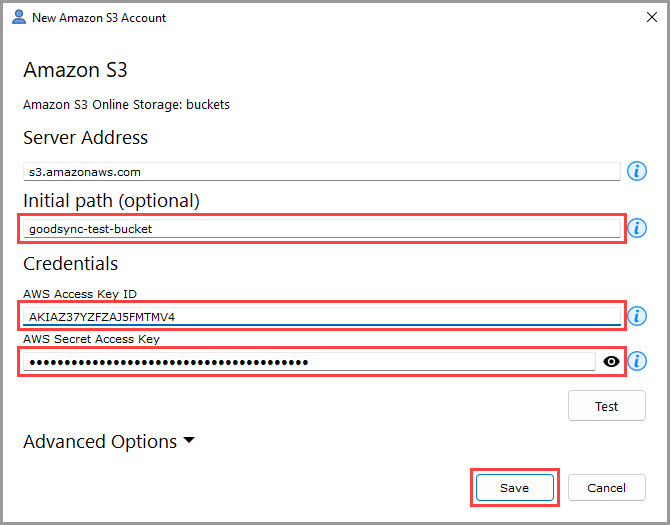Click the "Credentials" section heading
670x525 pixels.
(70, 264)
